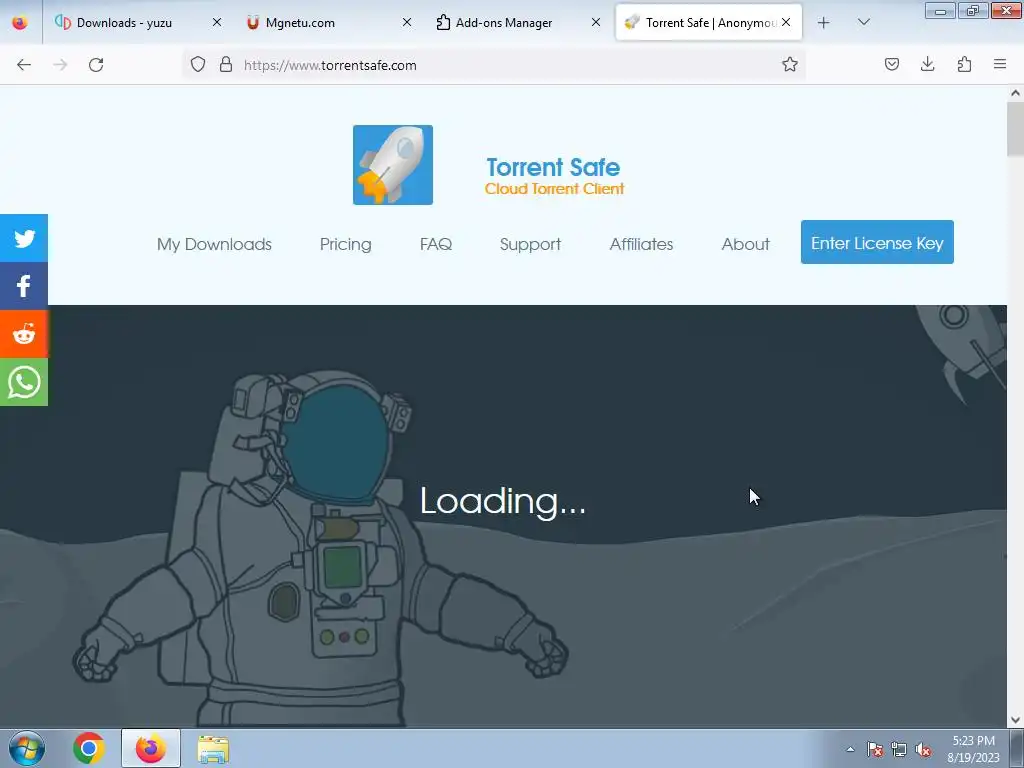Click the scrollbar down arrow
Screen dimensions: 1024x768
pyautogui.click(x=1016, y=720)
